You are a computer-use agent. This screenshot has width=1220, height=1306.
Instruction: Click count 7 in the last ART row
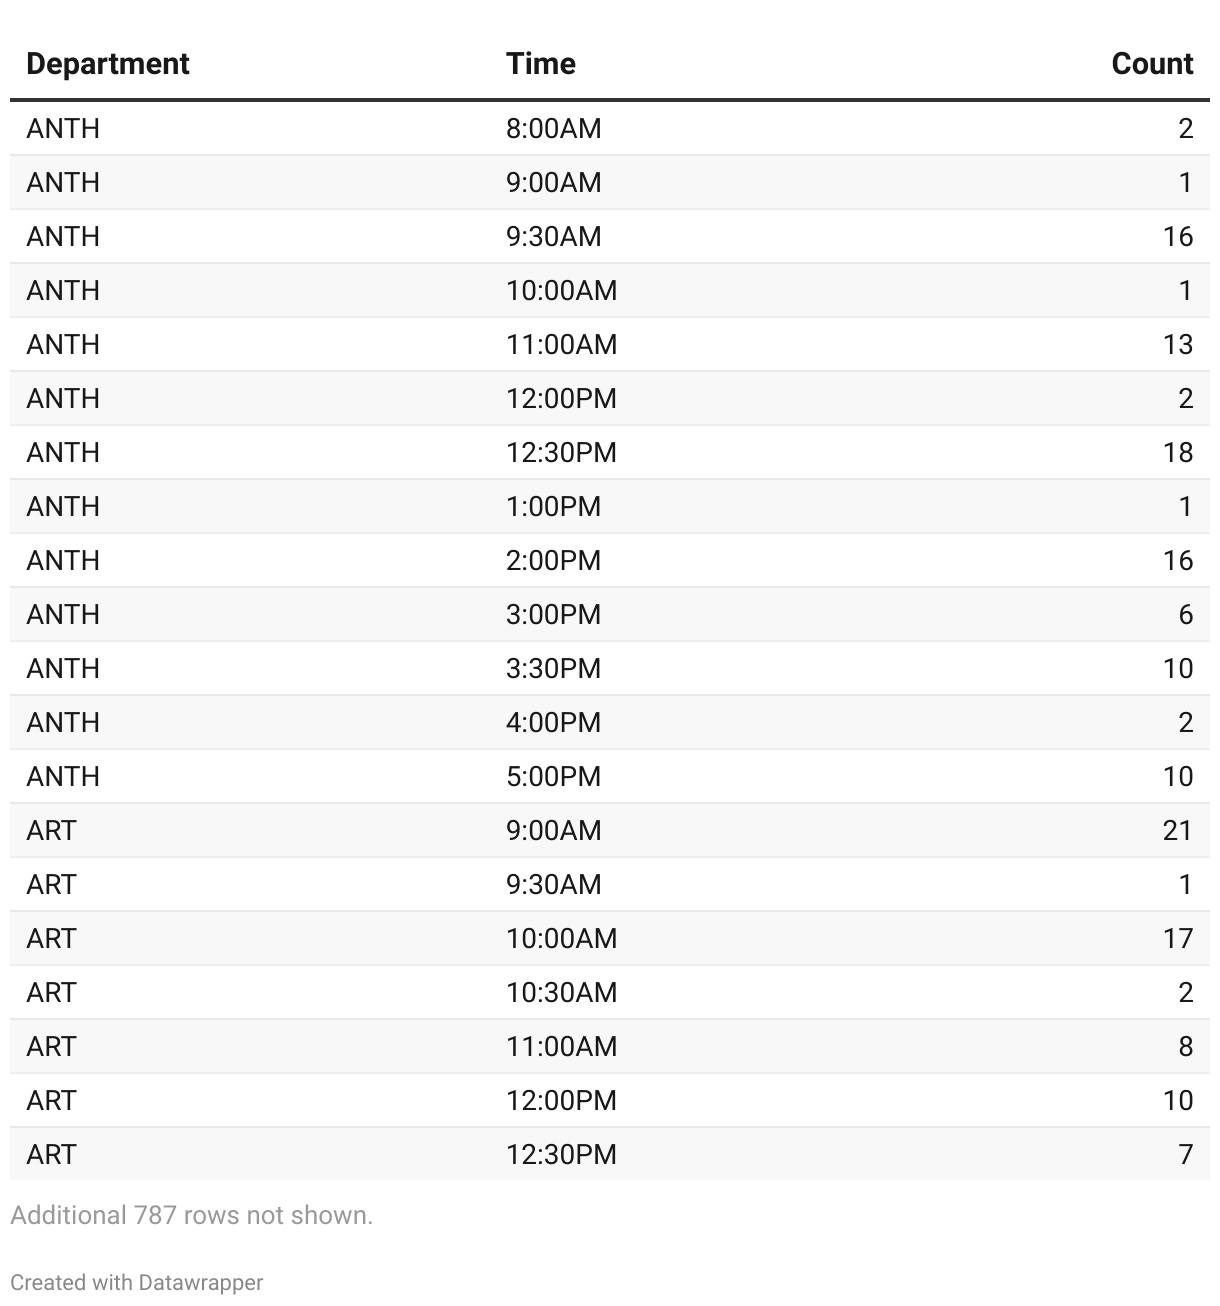[1185, 1155]
